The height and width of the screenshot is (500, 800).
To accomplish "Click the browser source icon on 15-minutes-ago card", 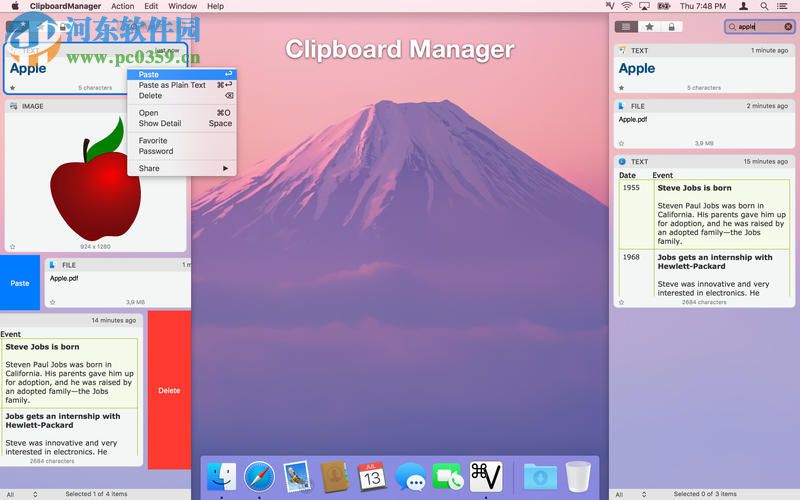I will (622, 161).
